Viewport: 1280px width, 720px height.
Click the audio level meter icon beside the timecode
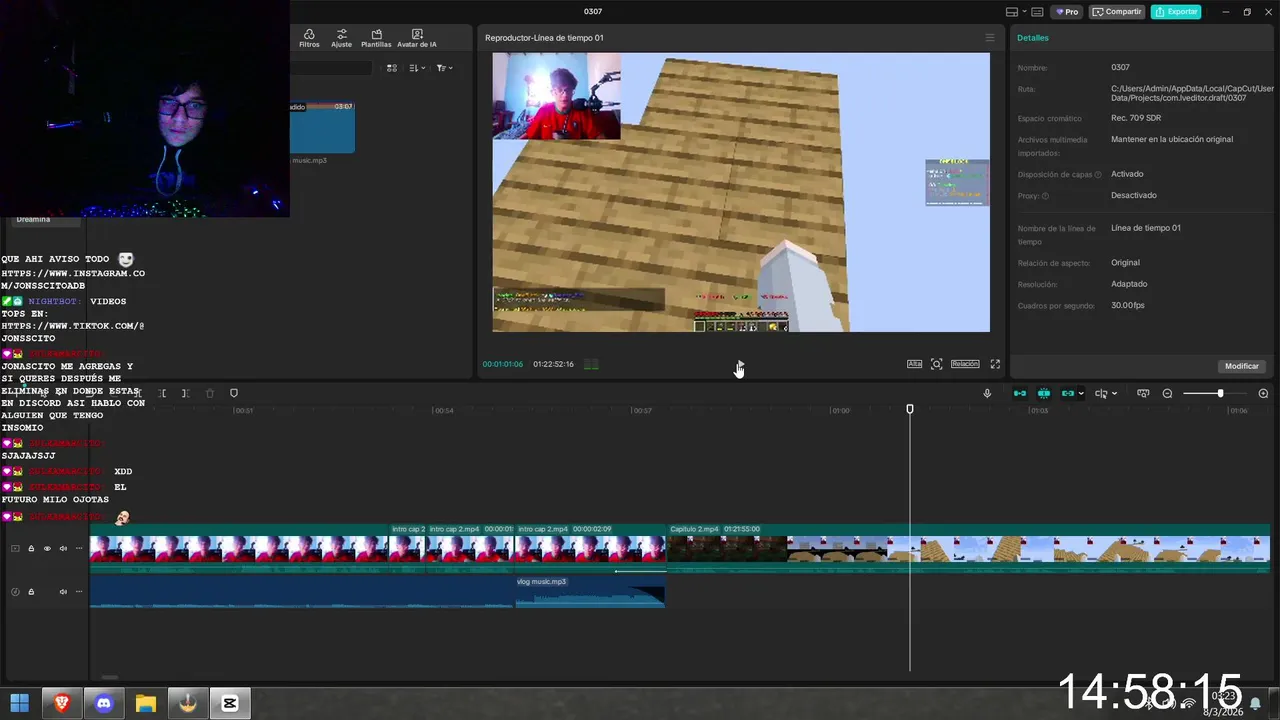coord(591,365)
